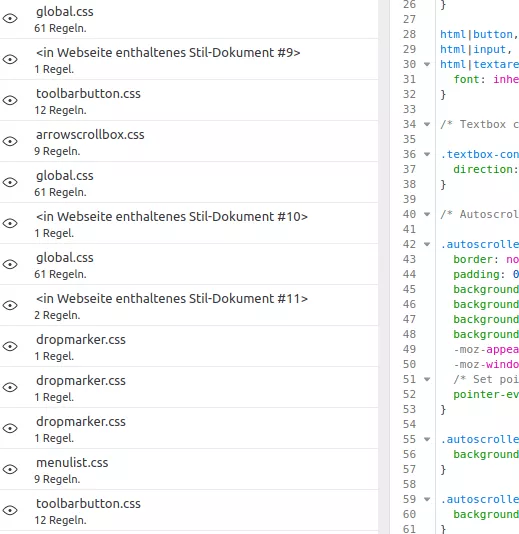
Task: Open embedded Stil-Dokument #9 entry
Action: point(189,59)
